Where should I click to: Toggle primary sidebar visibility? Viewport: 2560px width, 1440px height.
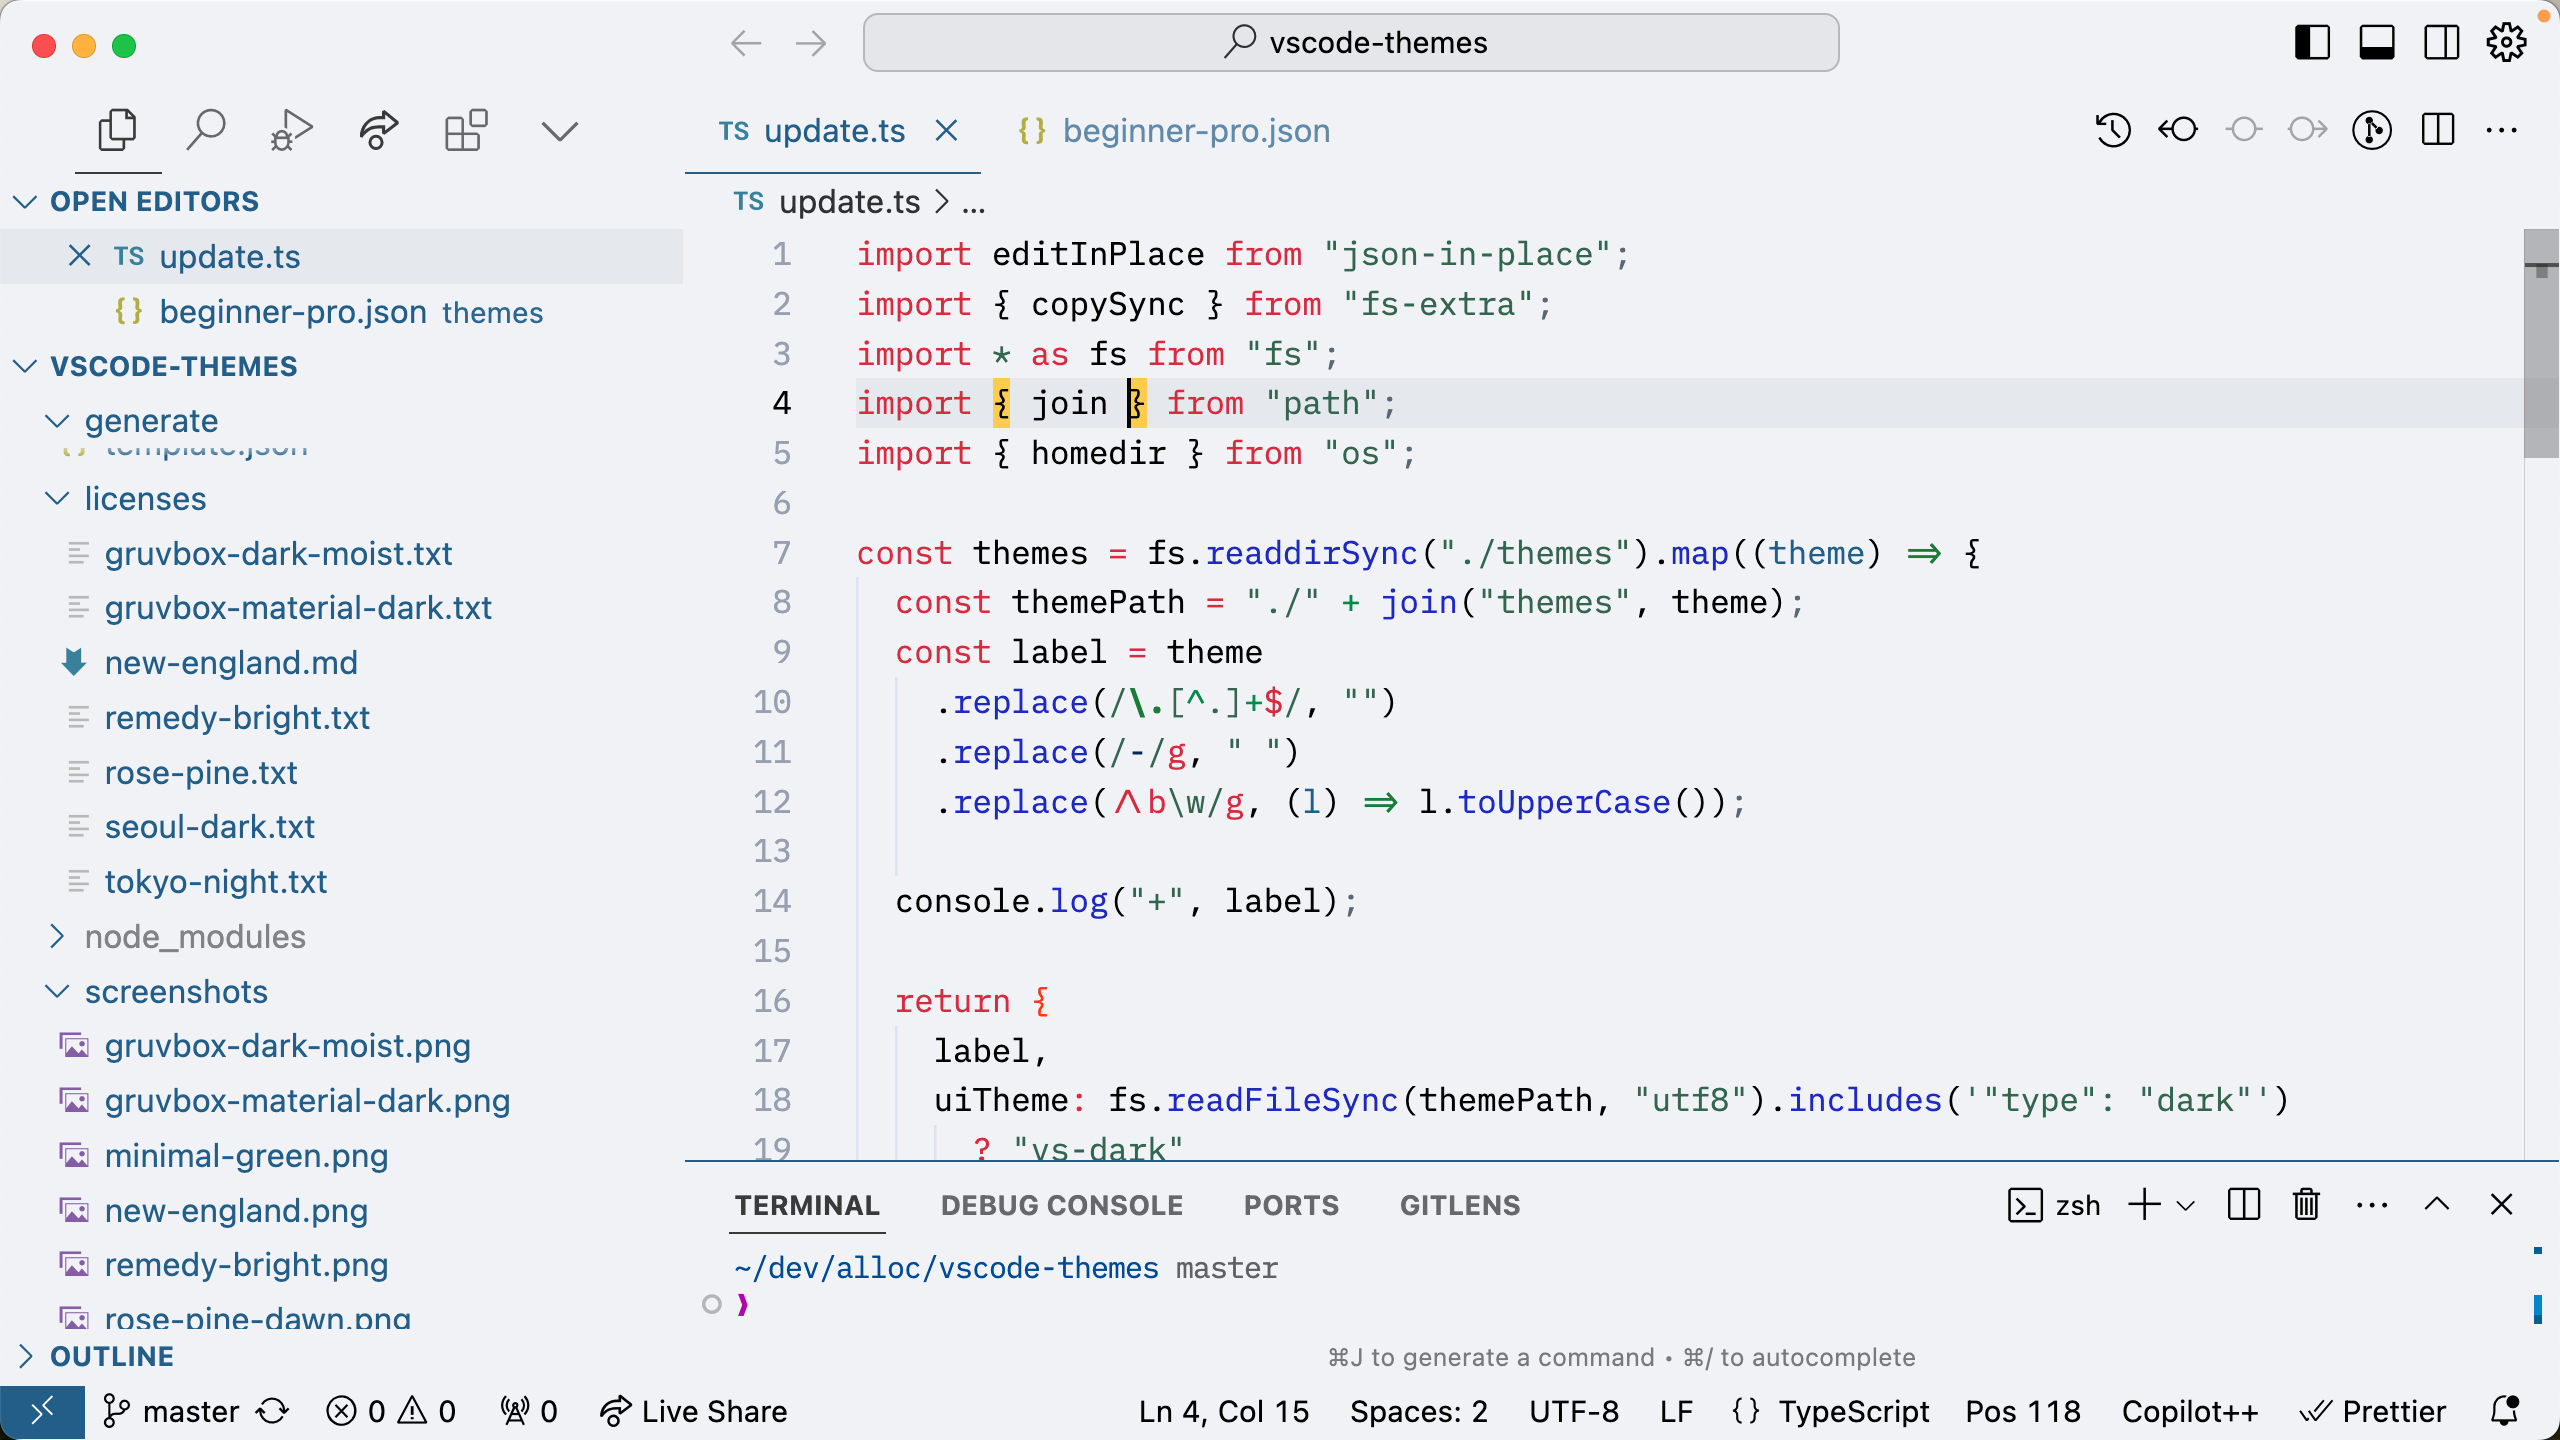point(2312,43)
